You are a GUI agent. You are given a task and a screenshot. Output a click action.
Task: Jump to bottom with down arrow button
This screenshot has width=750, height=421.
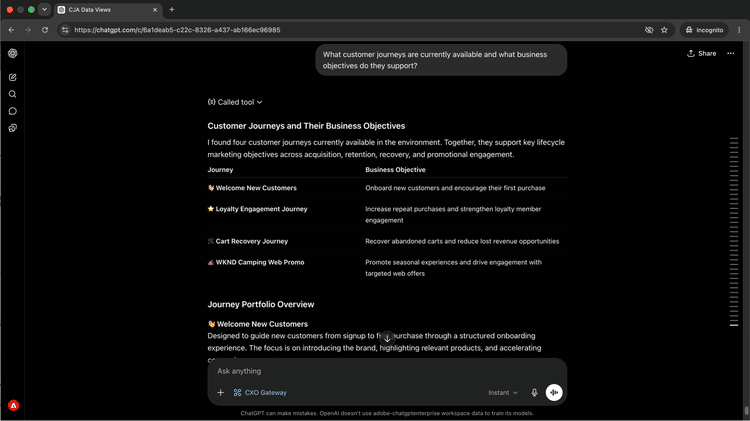387,338
